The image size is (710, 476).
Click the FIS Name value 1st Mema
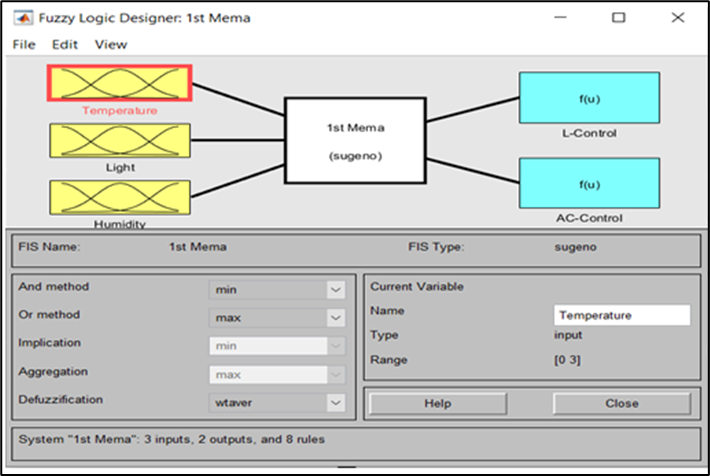(x=198, y=247)
